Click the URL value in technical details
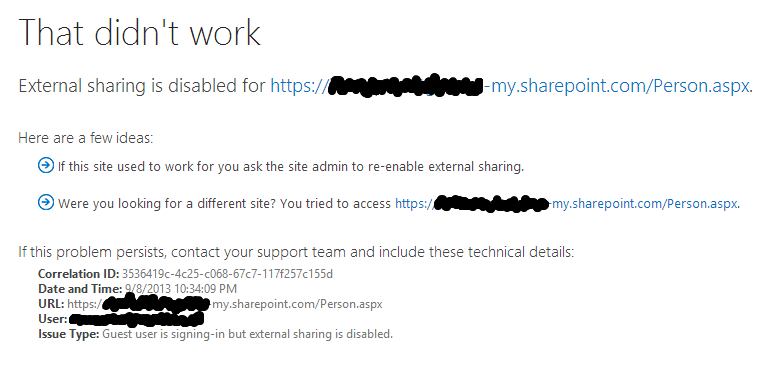 point(225,303)
